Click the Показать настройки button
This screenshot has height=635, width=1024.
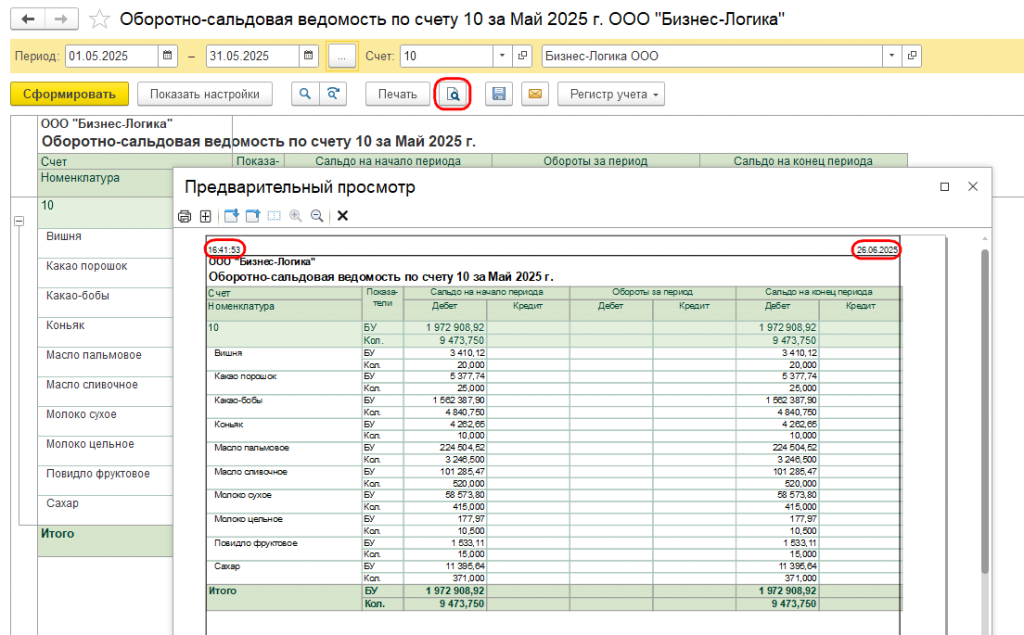(x=204, y=94)
